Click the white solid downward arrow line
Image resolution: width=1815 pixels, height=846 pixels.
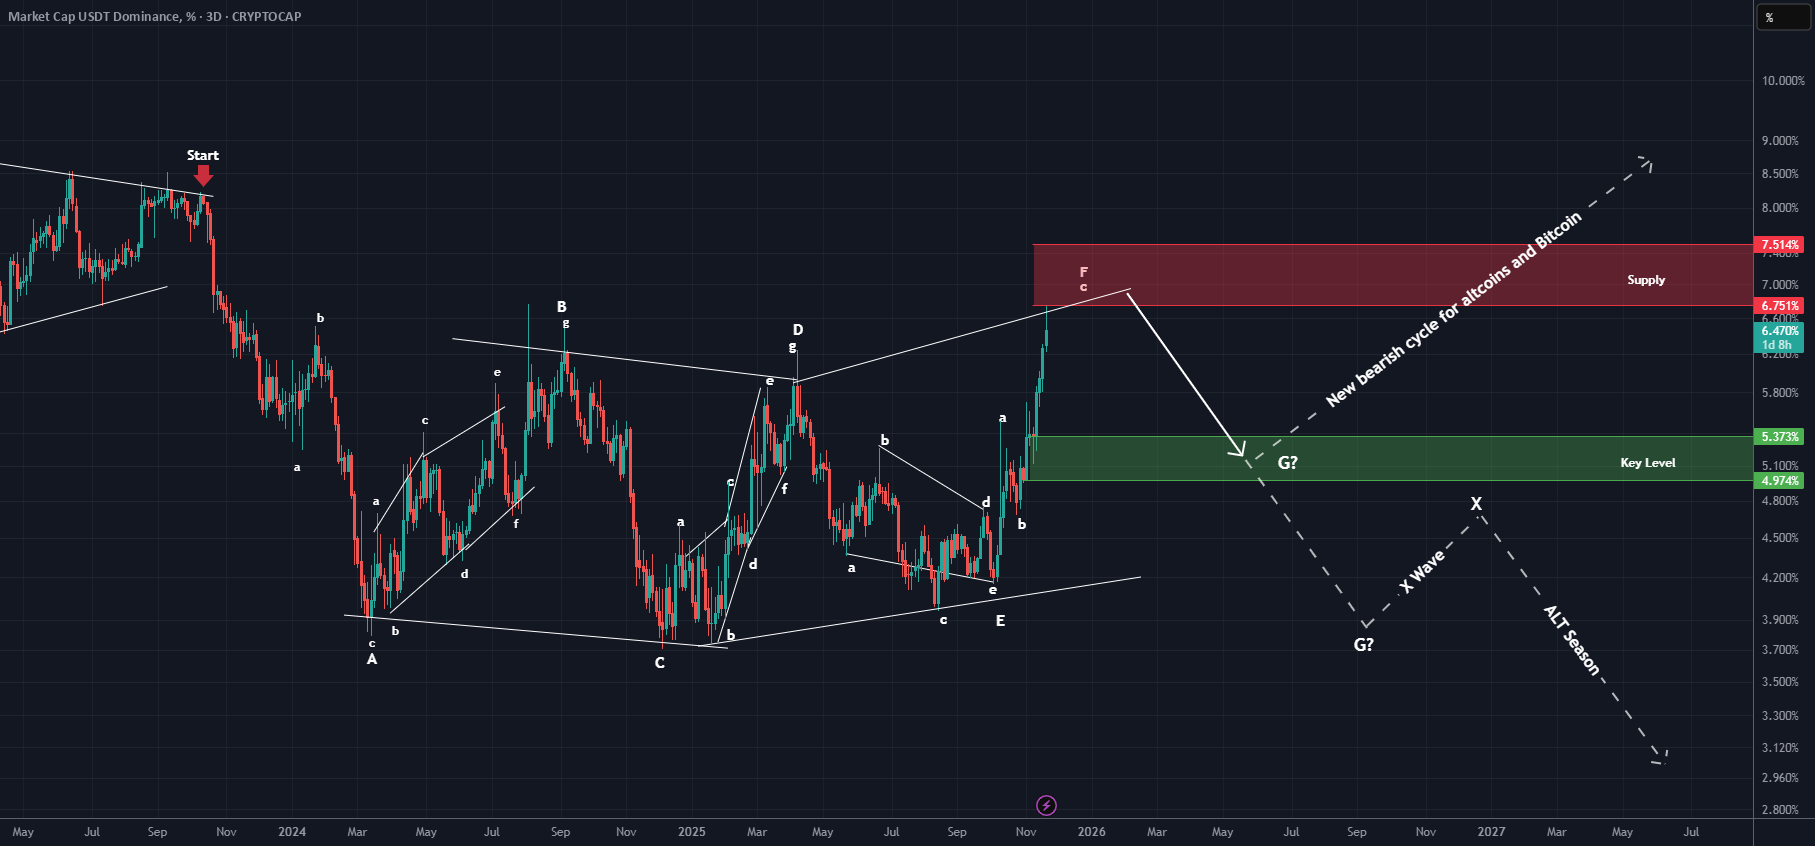pyautogui.click(x=1187, y=373)
